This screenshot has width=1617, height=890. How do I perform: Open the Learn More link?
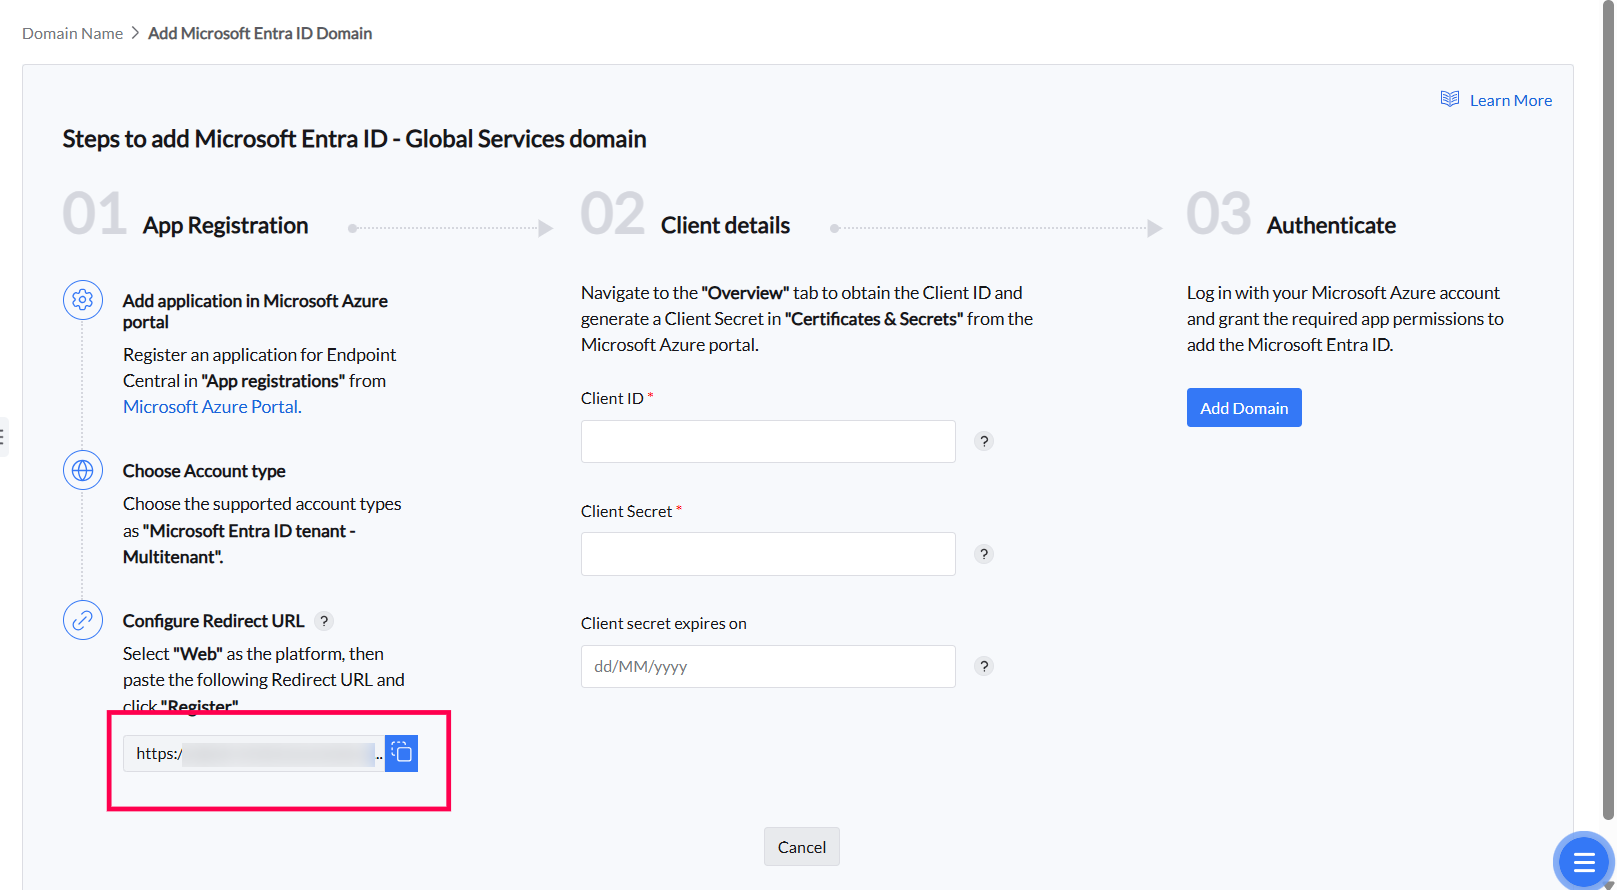pyautogui.click(x=1510, y=100)
